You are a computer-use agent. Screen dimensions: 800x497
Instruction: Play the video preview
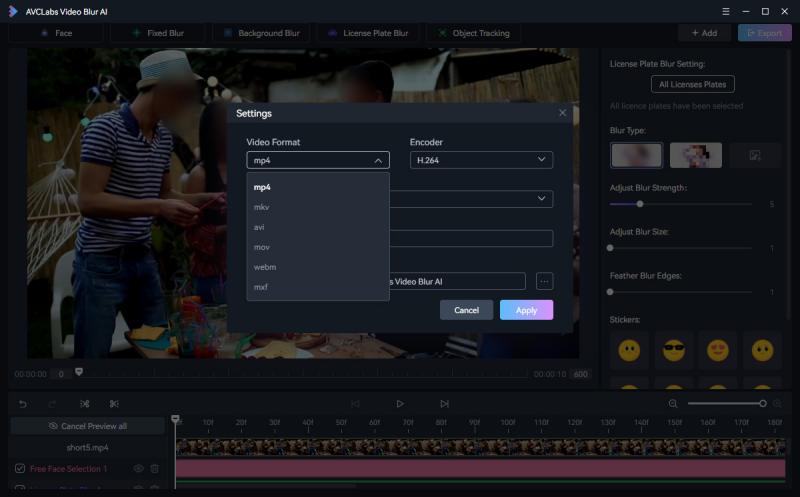point(399,404)
